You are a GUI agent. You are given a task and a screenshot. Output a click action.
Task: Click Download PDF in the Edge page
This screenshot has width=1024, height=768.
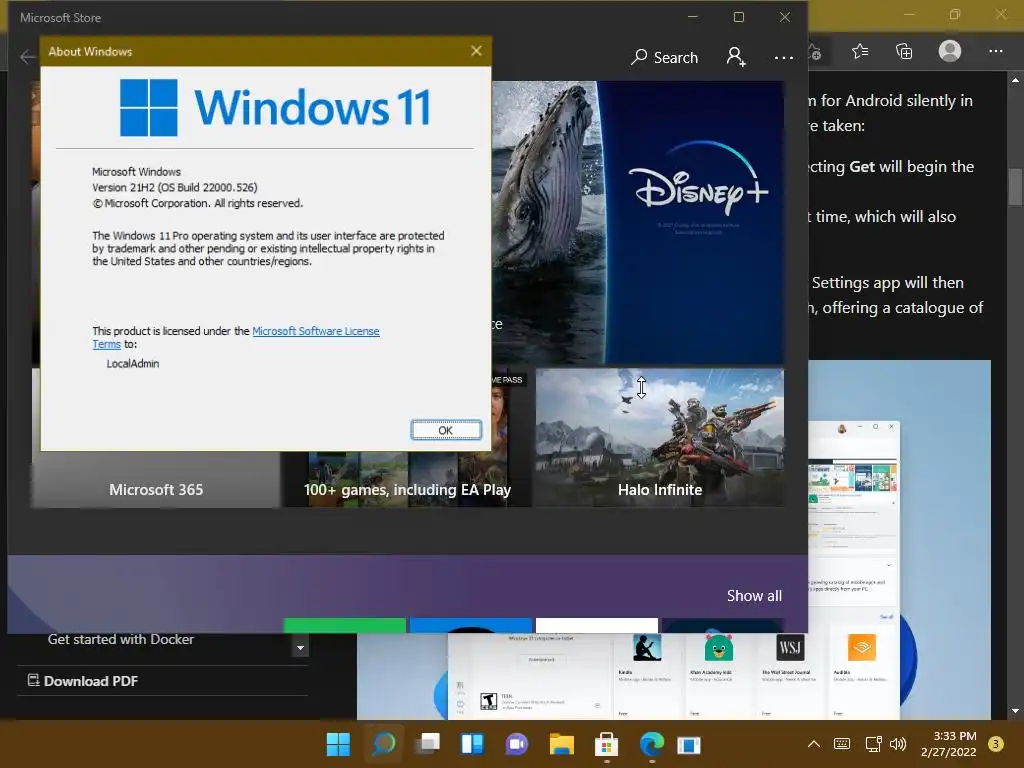click(83, 681)
